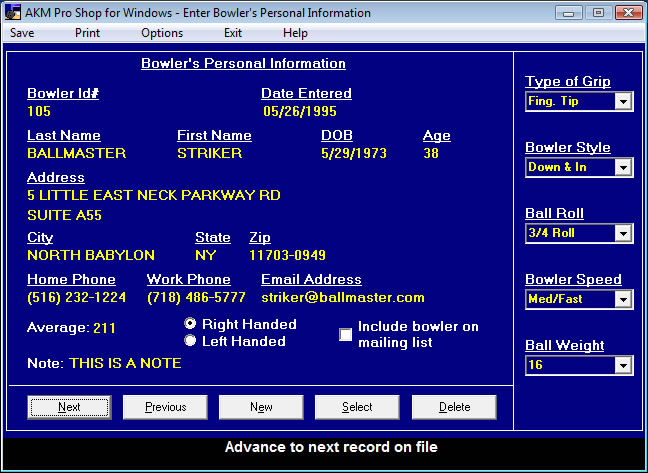The height and width of the screenshot is (473, 648).
Task: Expand the Ball Weight dropdown
Action: click(623, 365)
